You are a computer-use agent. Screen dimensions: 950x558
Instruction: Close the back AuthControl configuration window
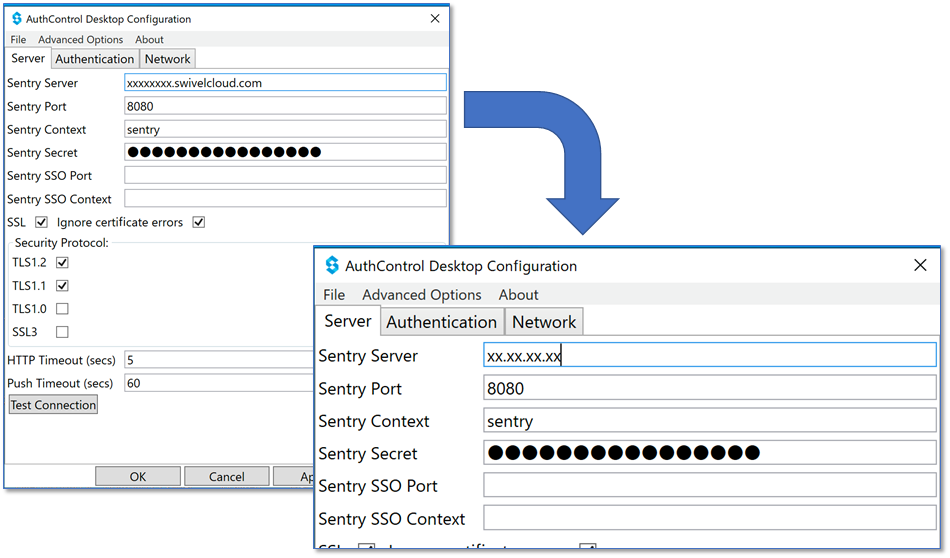(435, 19)
